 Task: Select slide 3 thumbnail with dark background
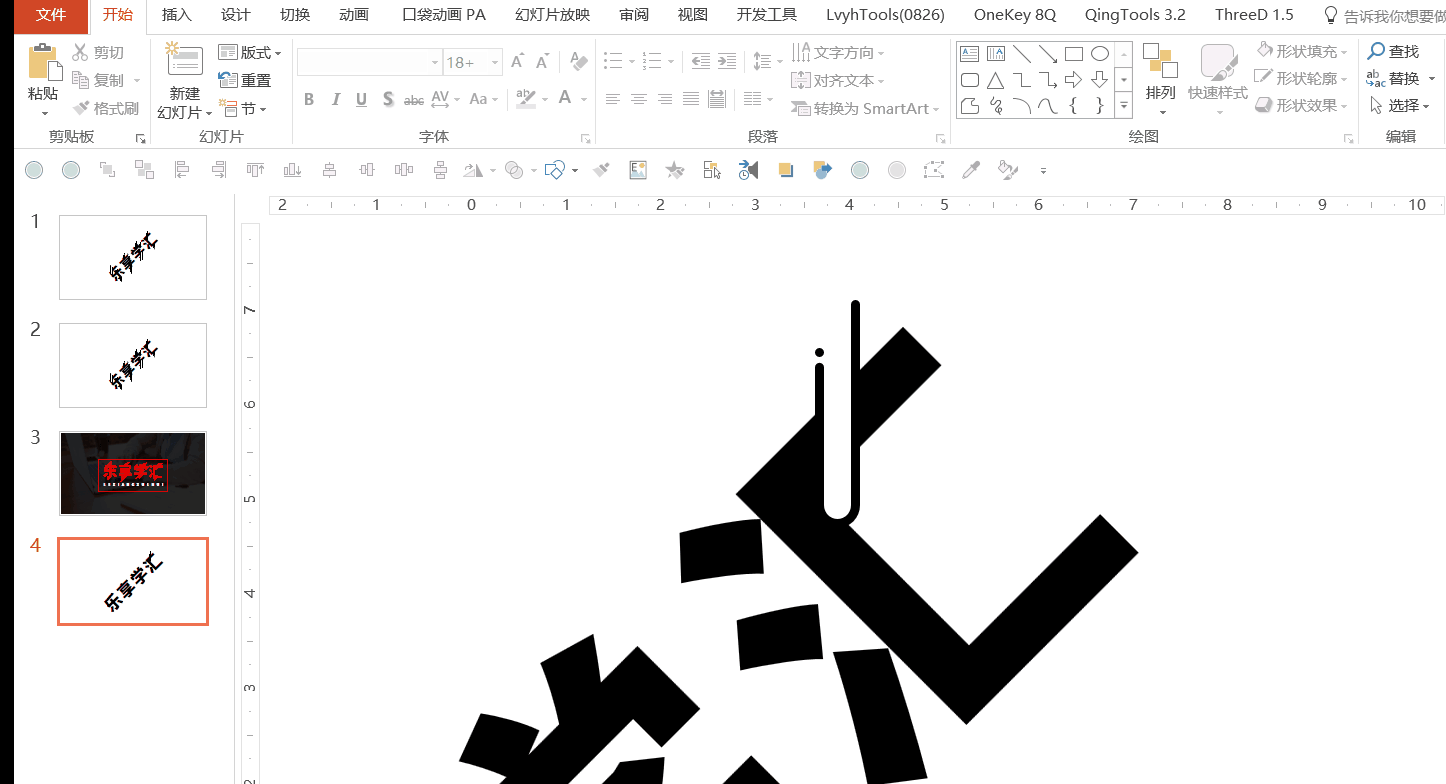[133, 473]
